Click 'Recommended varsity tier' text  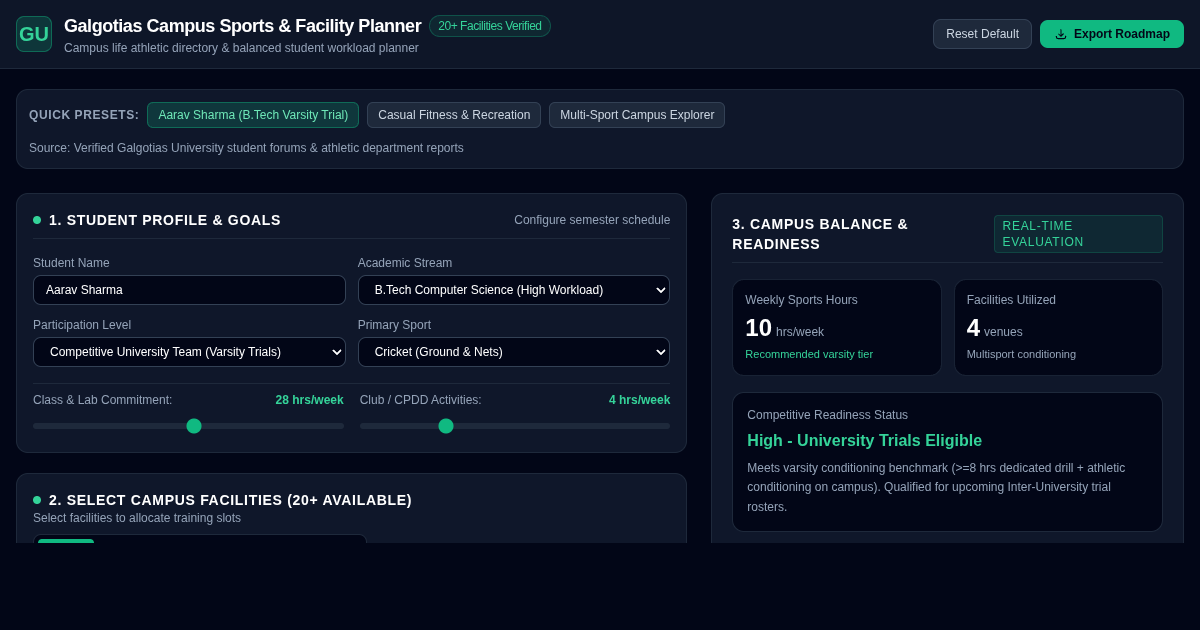coord(809,354)
